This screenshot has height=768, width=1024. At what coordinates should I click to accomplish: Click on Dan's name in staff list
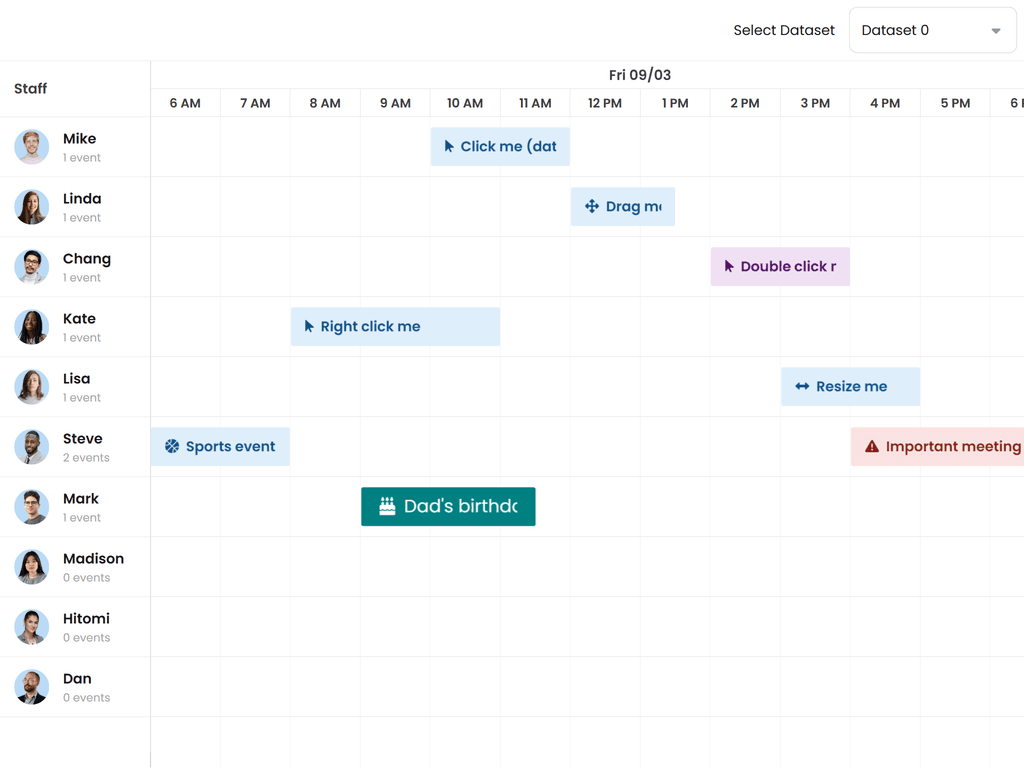[x=77, y=679]
